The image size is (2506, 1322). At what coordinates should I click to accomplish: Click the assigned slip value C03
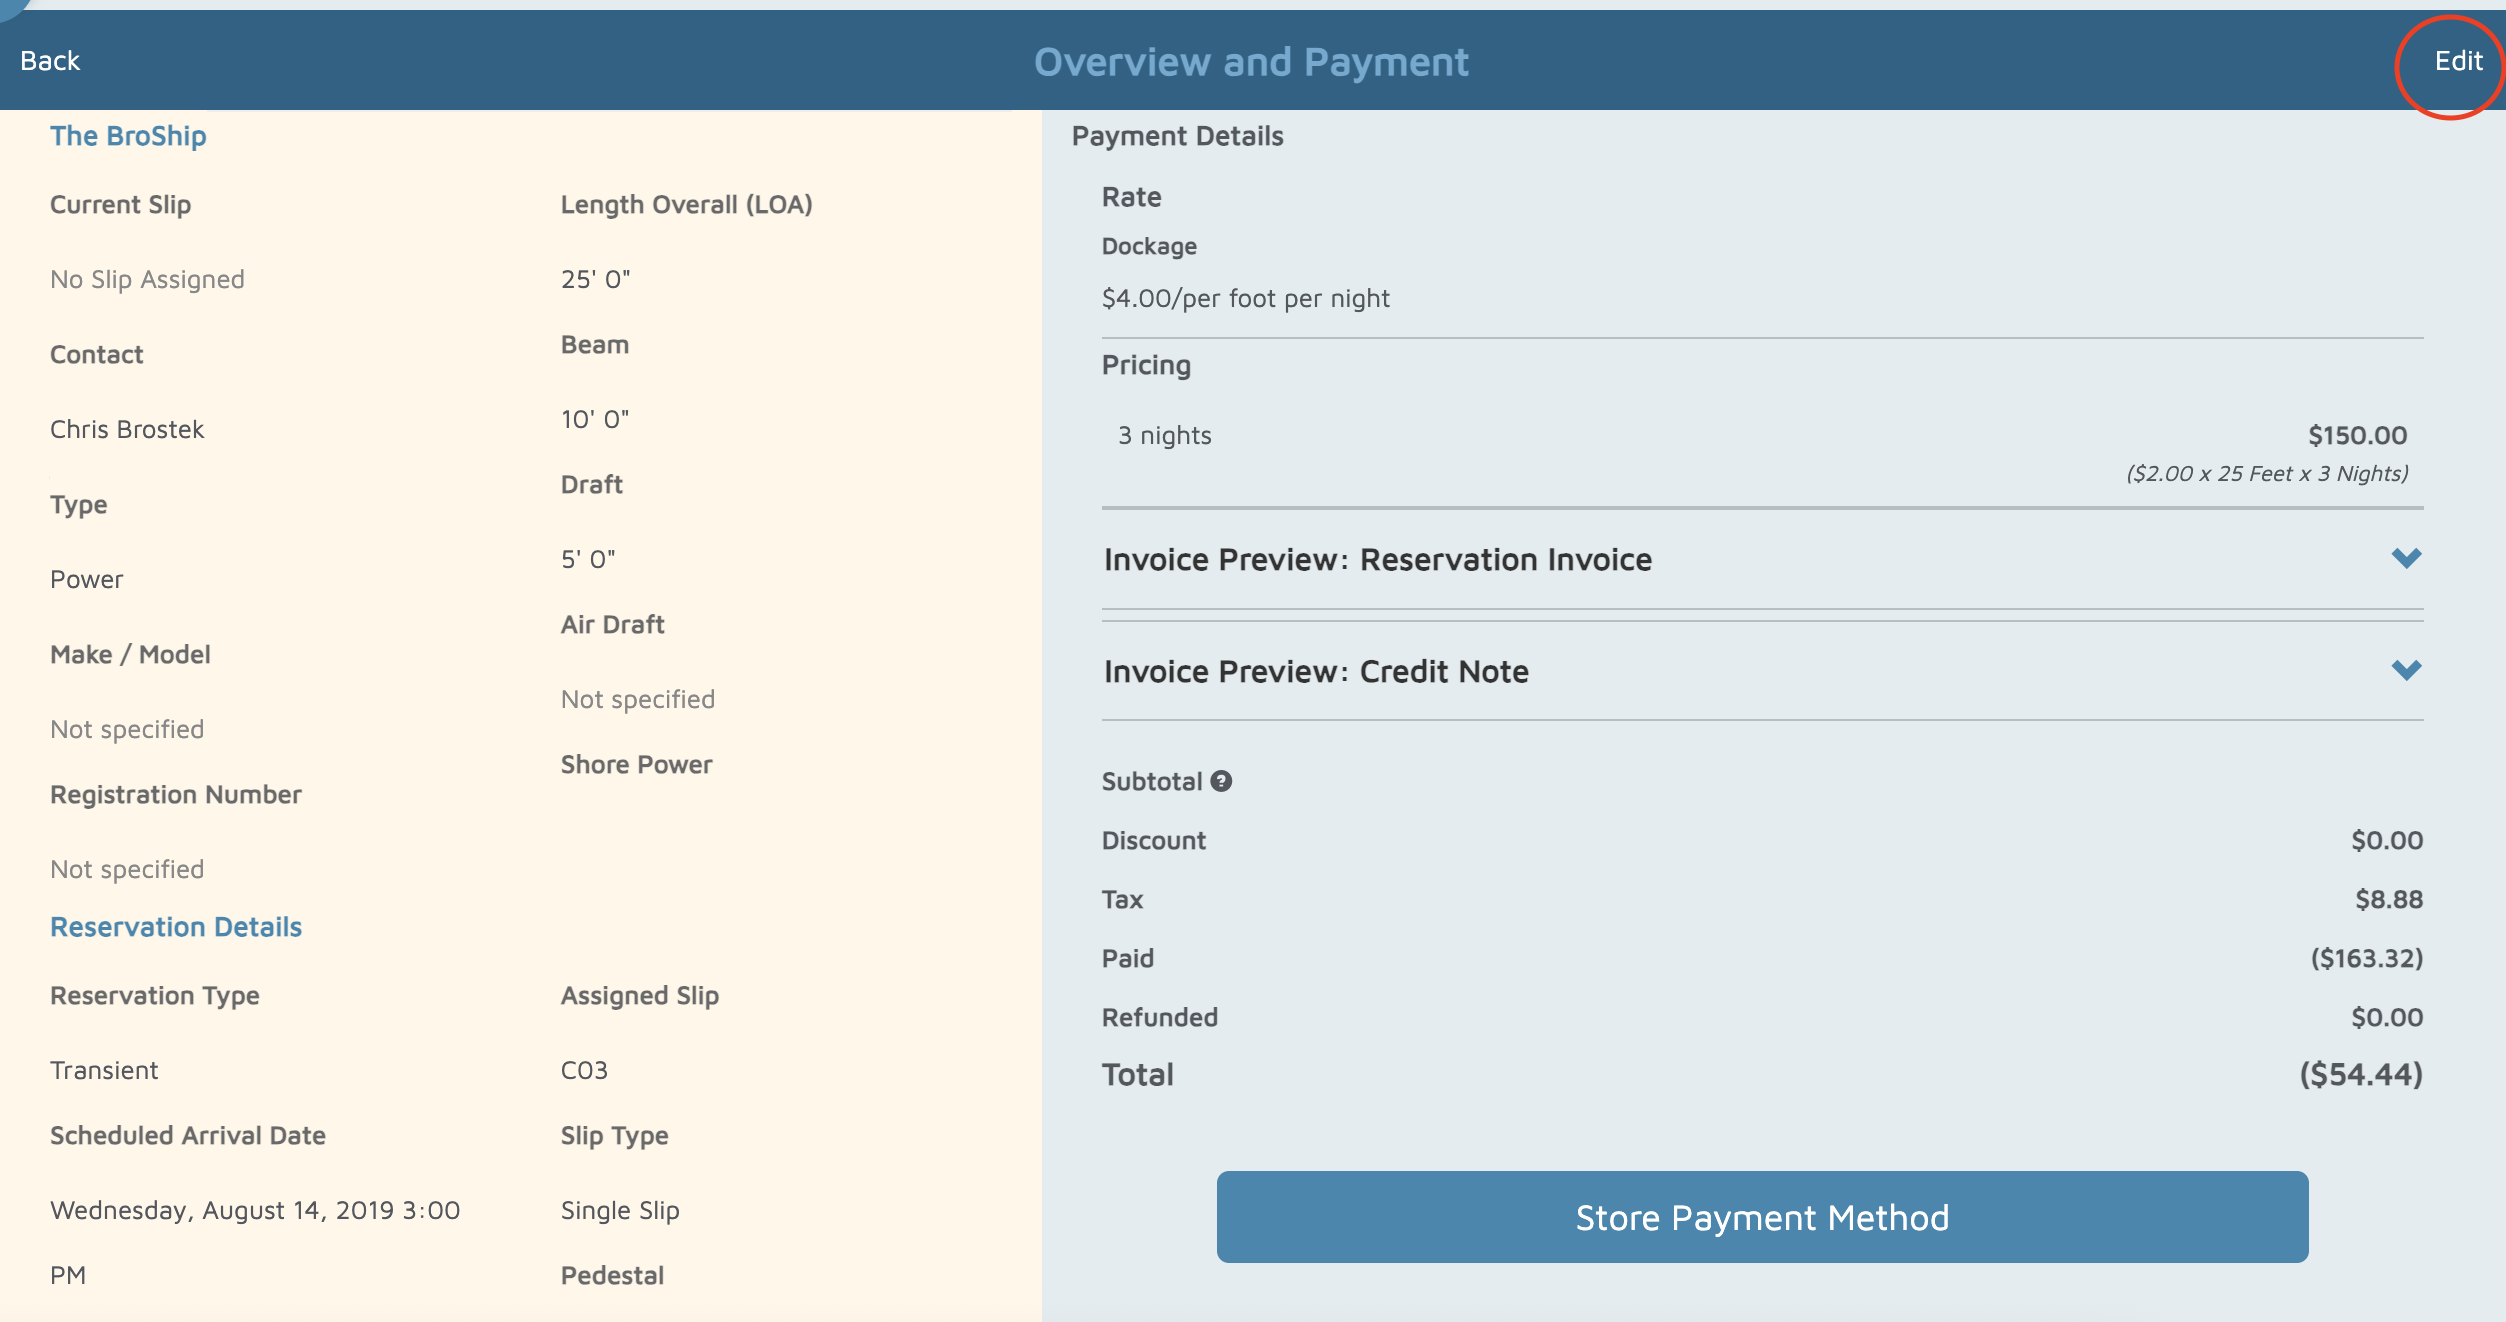584,1070
